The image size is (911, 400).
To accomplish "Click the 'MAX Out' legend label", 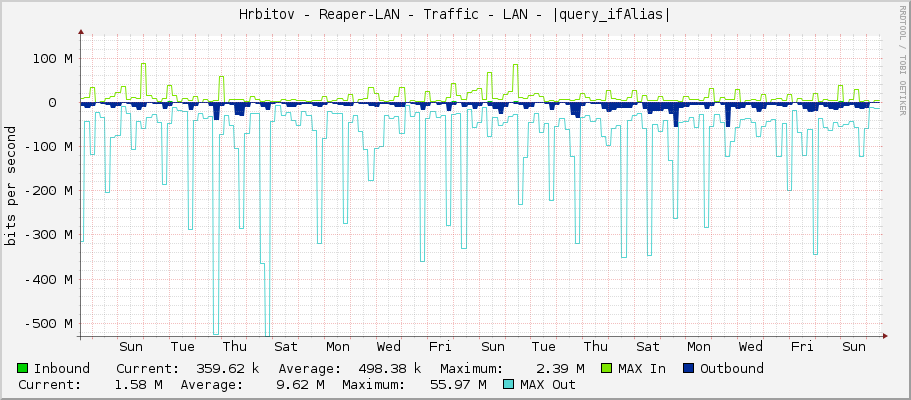I will coord(548,385).
